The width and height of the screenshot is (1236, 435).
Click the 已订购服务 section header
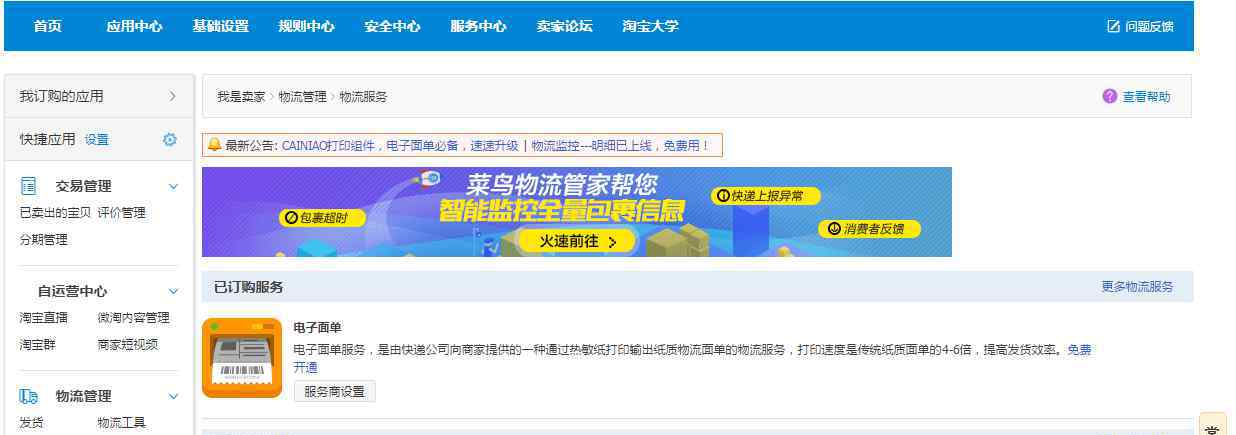pos(248,287)
